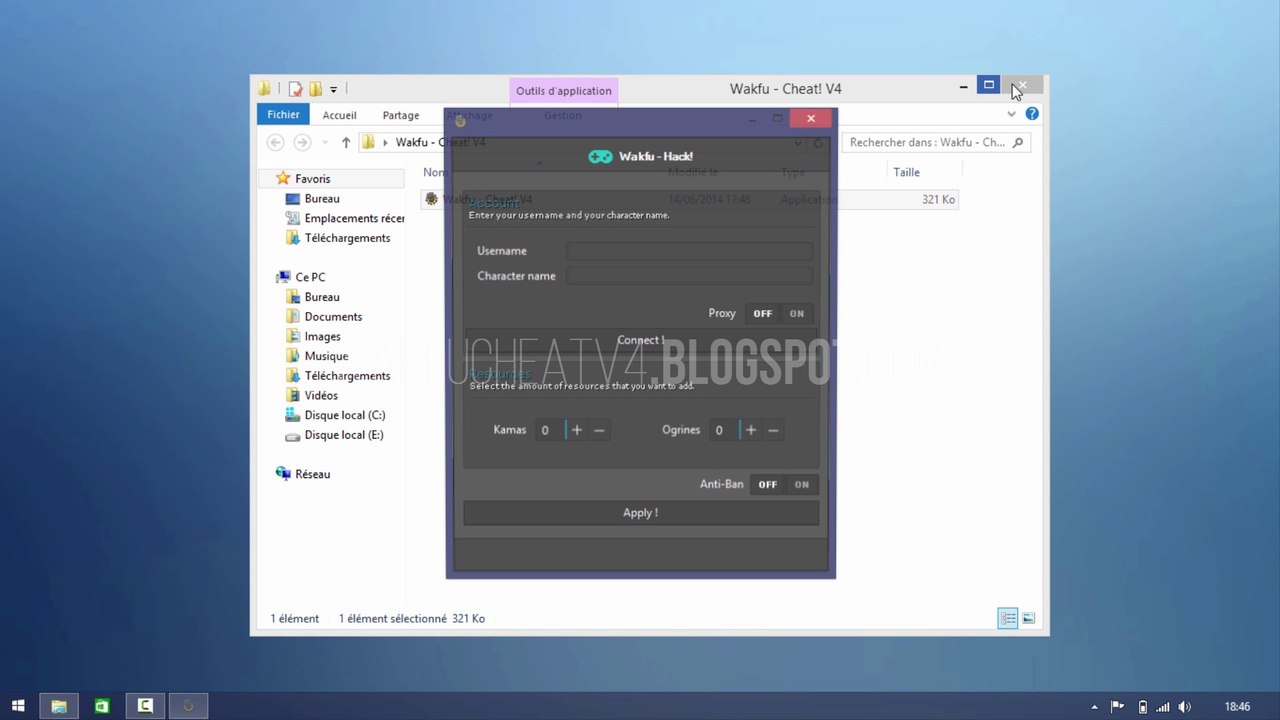The width and height of the screenshot is (1280, 720).
Task: Open the Accueil ribbon tab
Action: pyautogui.click(x=339, y=115)
